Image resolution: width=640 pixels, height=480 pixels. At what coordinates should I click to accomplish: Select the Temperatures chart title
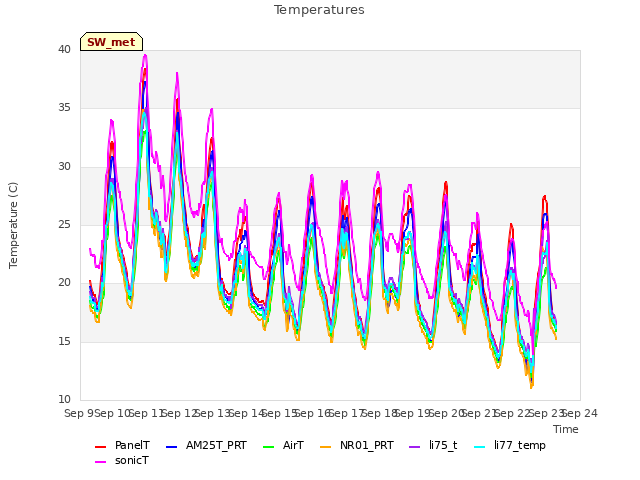[x=319, y=10]
